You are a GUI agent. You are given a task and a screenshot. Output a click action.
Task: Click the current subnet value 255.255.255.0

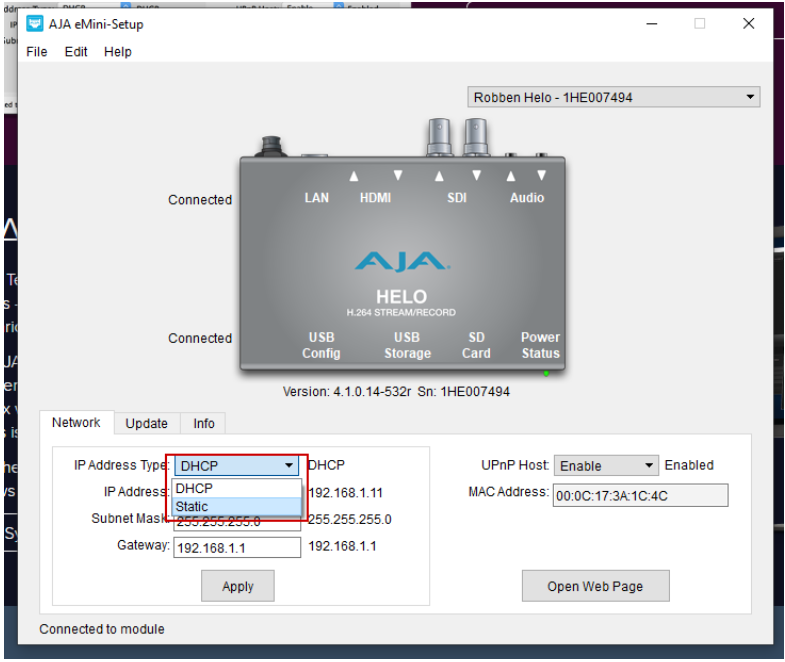tap(349, 519)
